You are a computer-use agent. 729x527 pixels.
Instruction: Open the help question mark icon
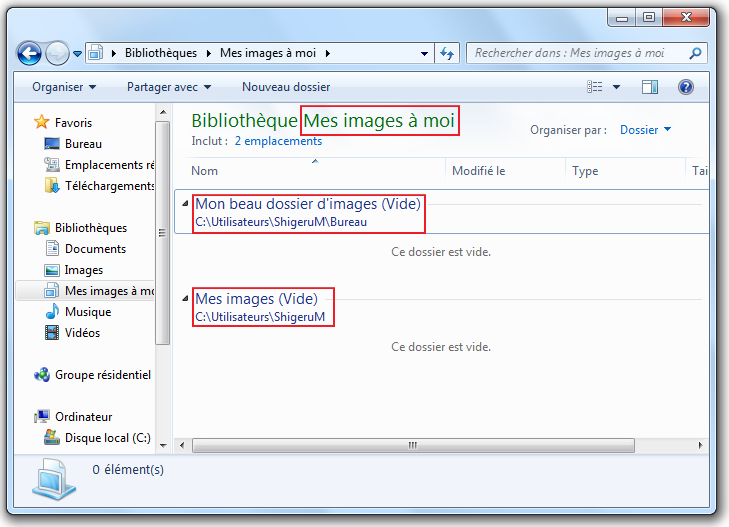[x=686, y=87]
